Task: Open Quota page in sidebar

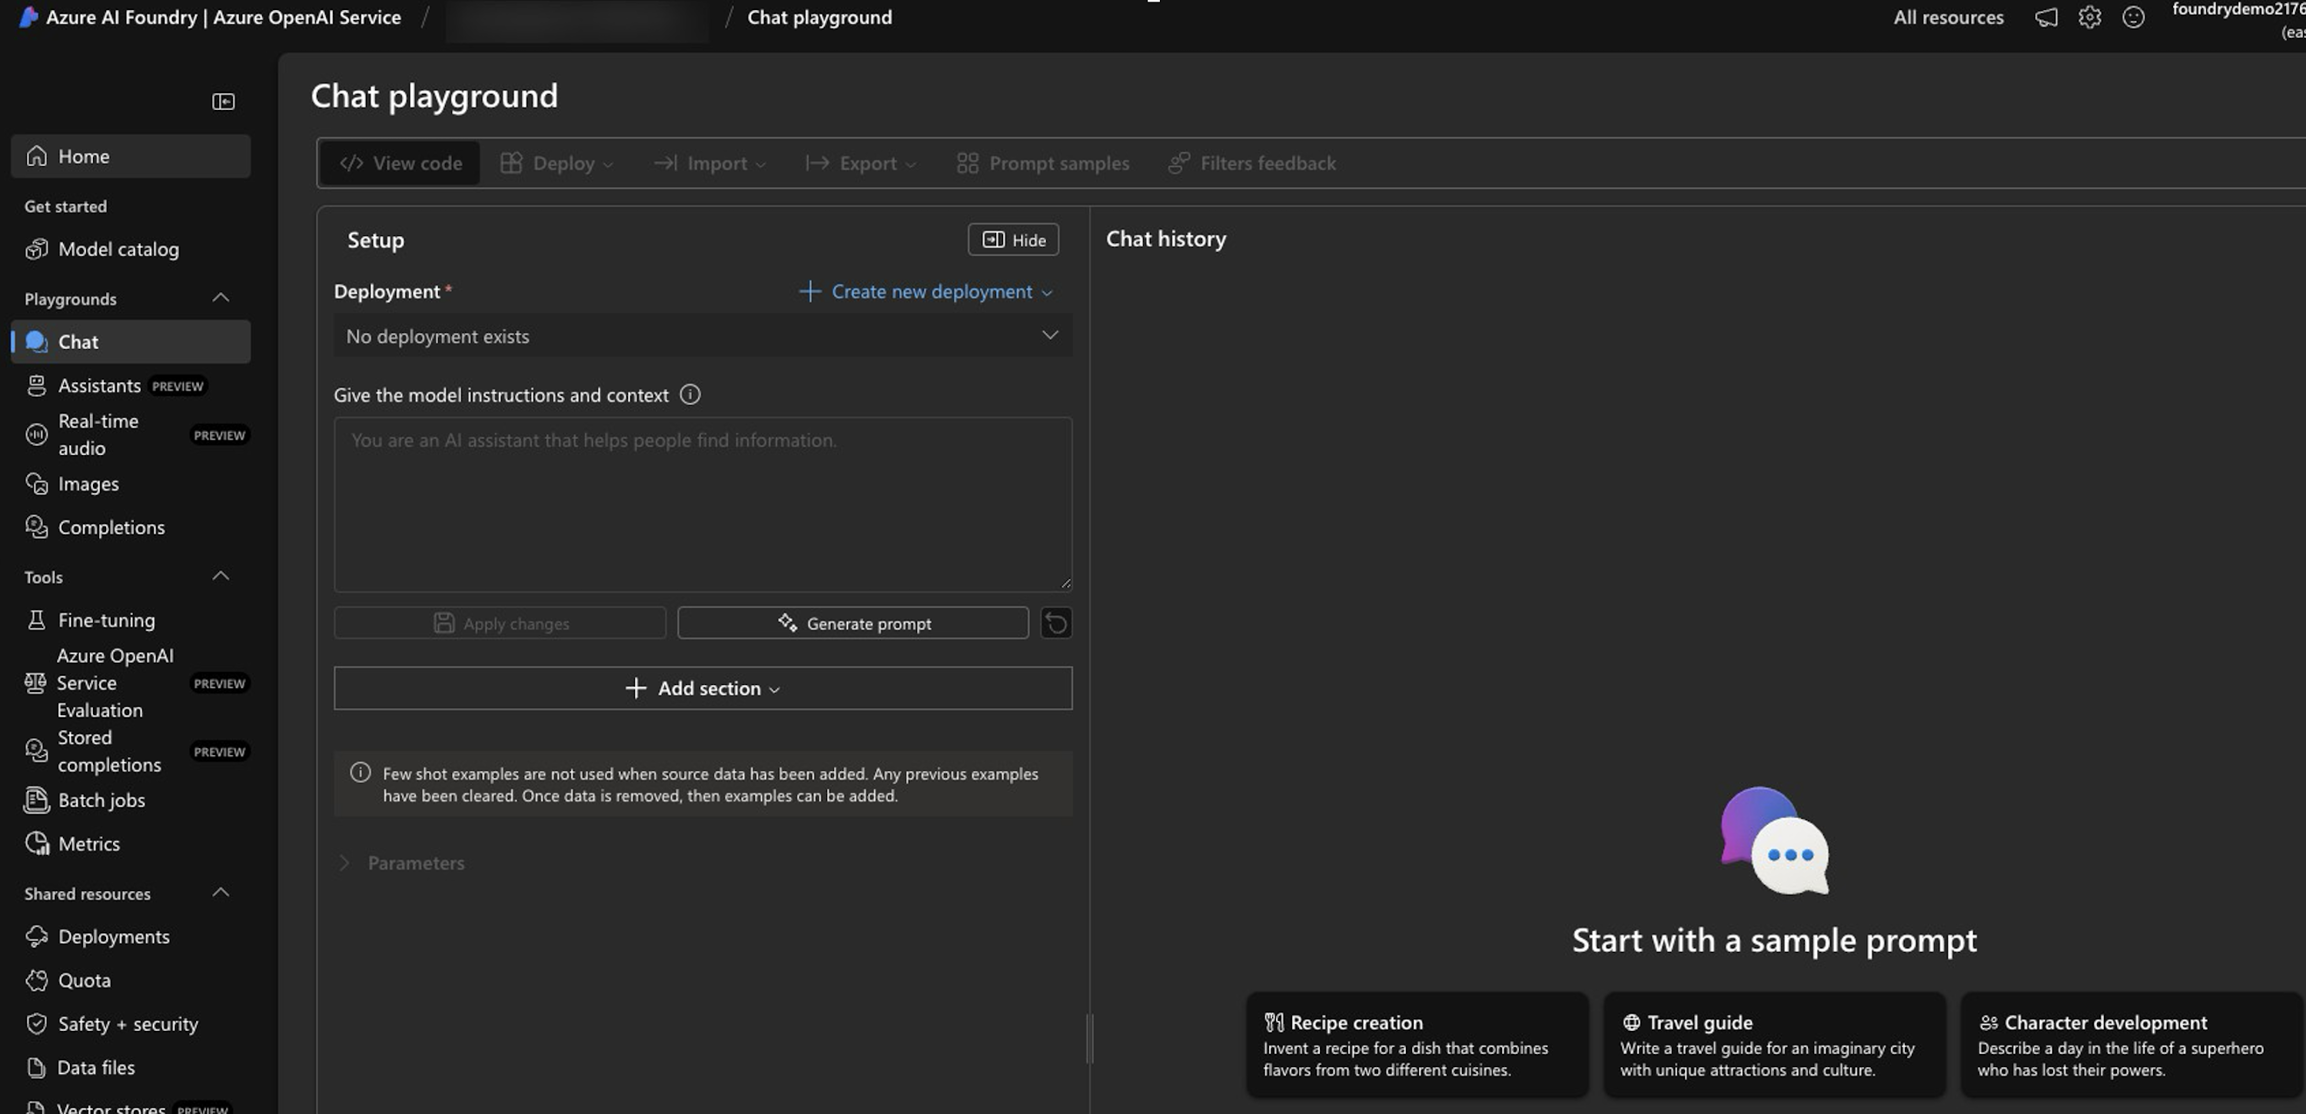Action: click(131, 980)
